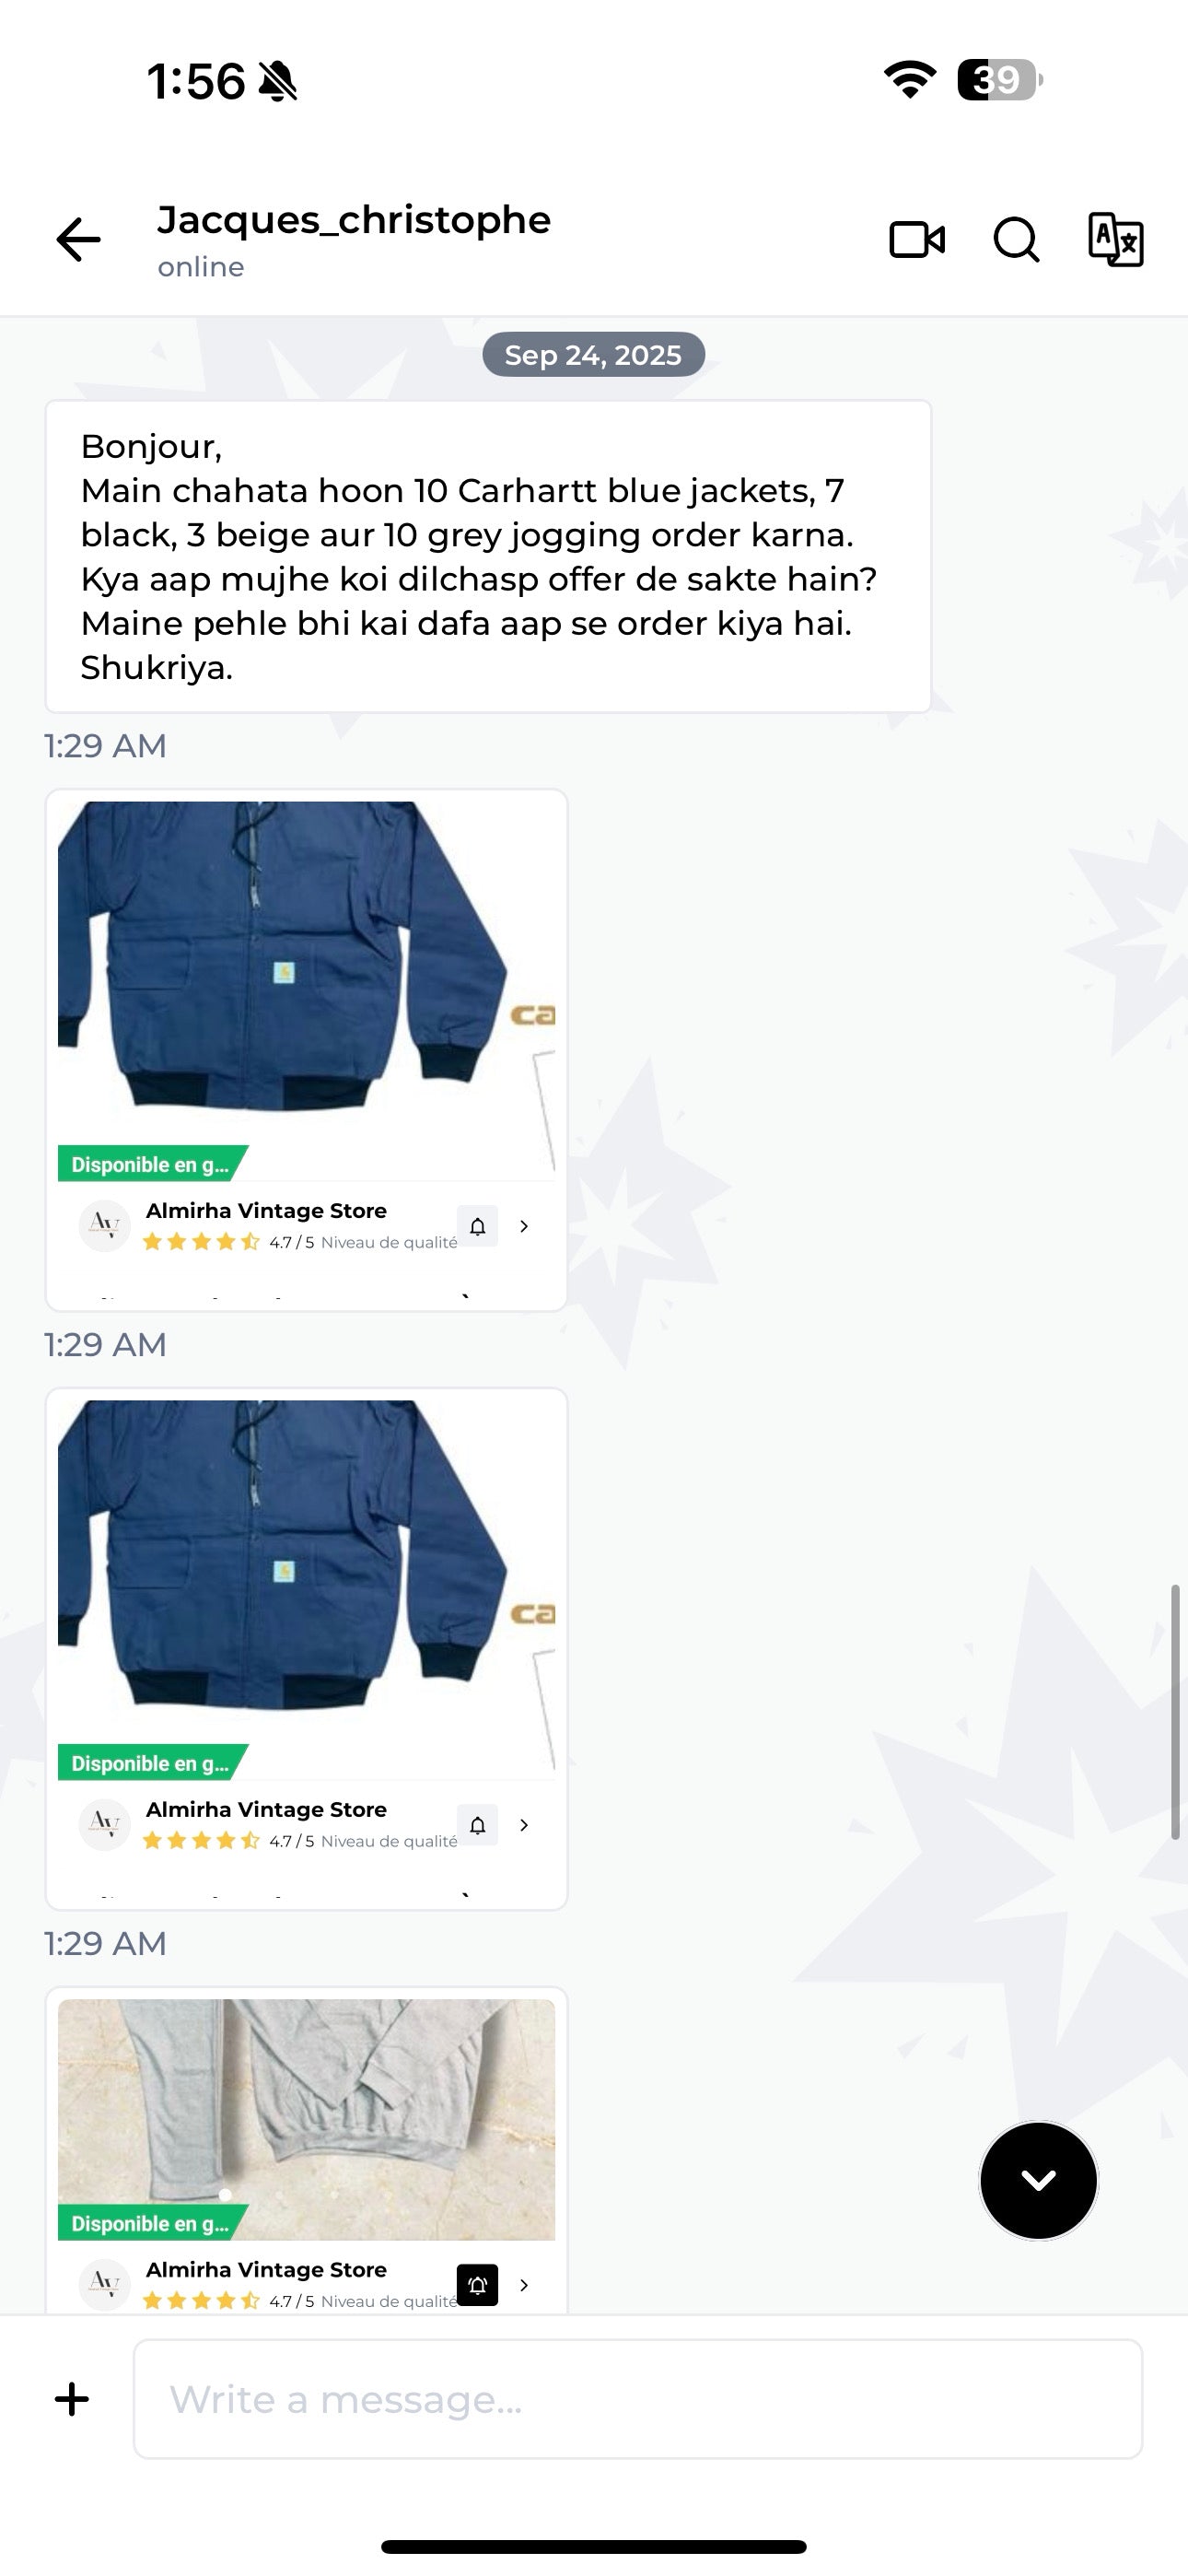This screenshot has width=1188, height=2576.
Task: Tap the back arrow icon
Action: pyautogui.click(x=78, y=240)
